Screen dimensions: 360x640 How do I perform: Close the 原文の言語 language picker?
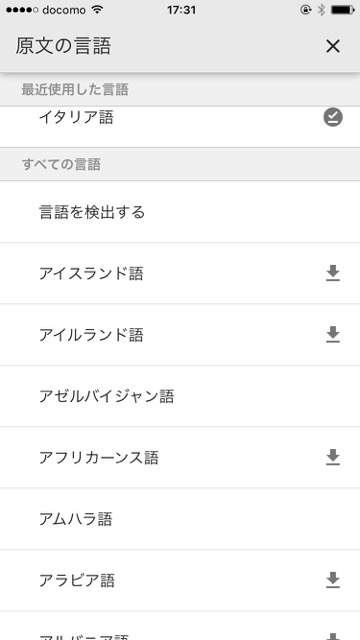[x=333, y=47]
